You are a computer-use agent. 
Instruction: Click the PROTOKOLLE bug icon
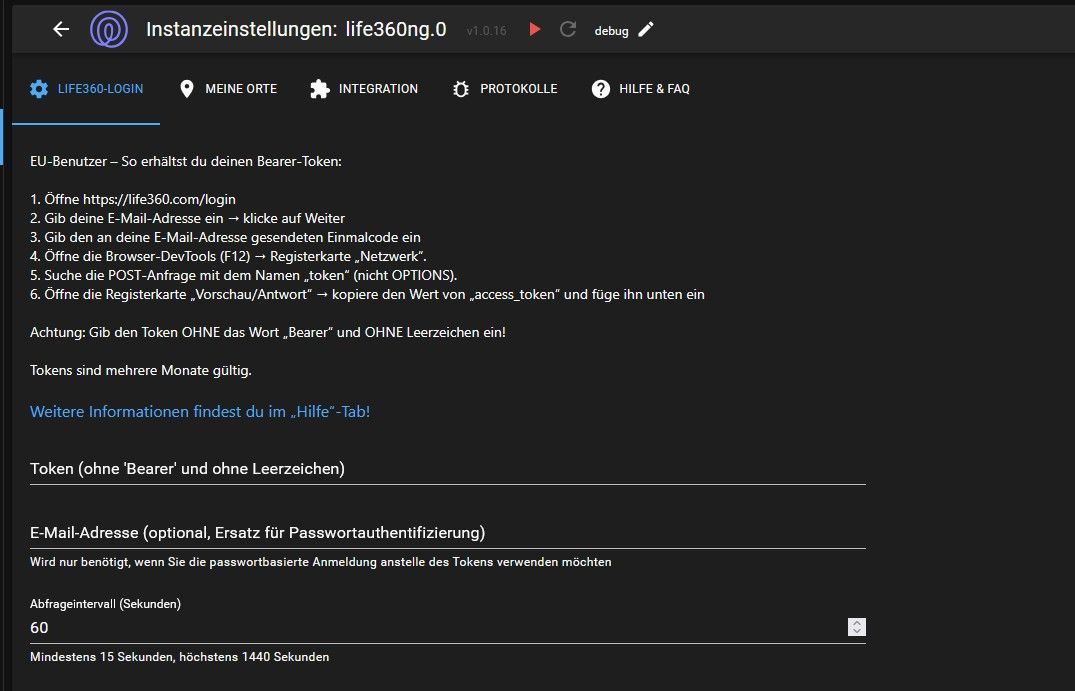click(461, 89)
